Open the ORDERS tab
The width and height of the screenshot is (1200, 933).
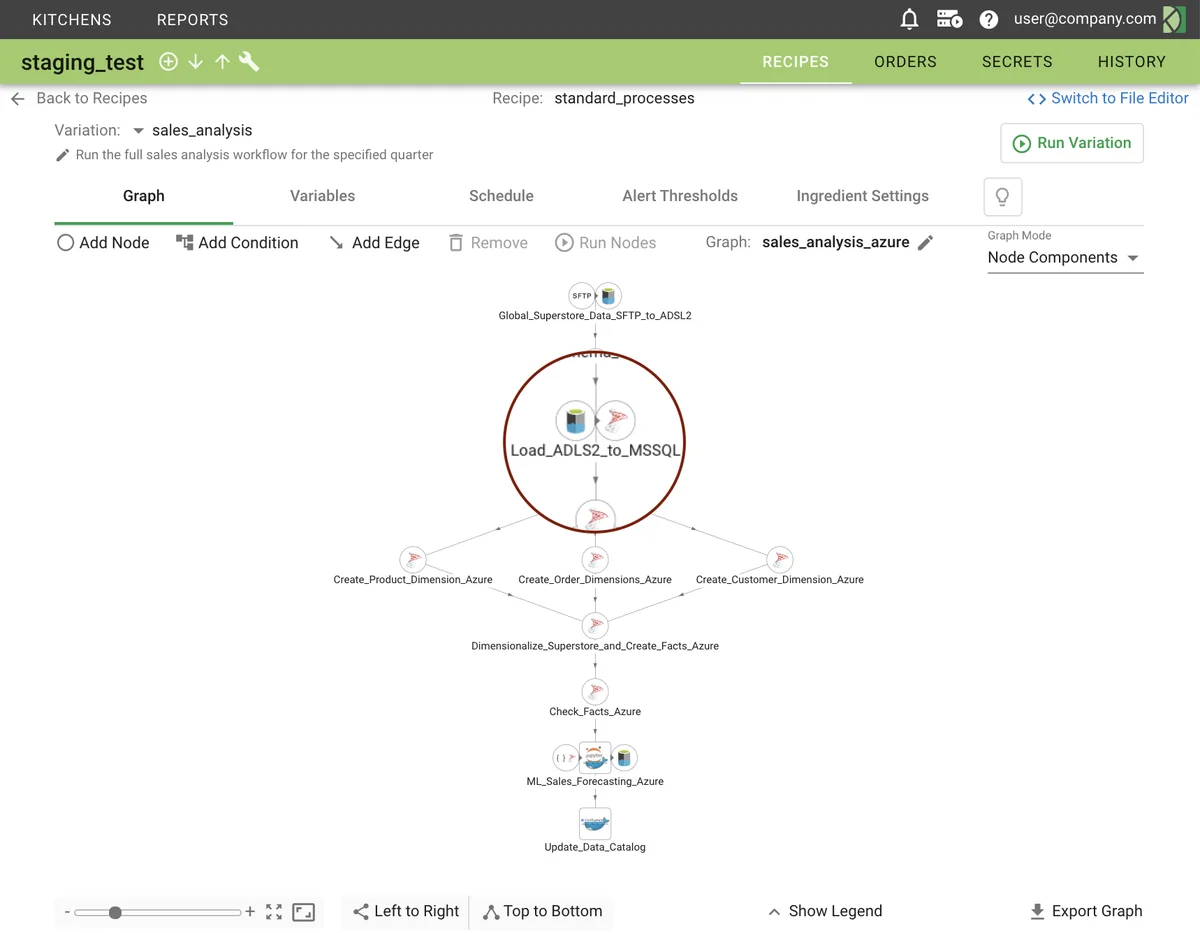pyautogui.click(x=905, y=62)
